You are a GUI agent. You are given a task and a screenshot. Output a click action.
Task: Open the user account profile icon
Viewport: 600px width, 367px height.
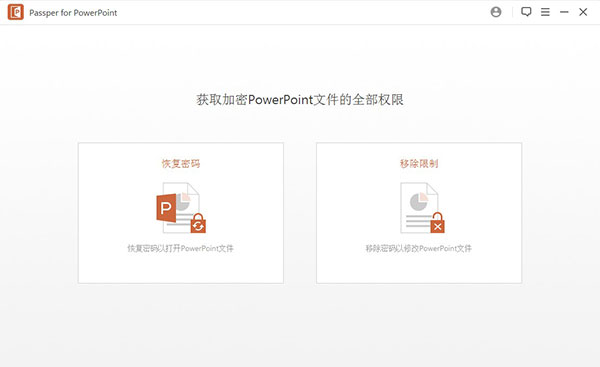click(496, 12)
